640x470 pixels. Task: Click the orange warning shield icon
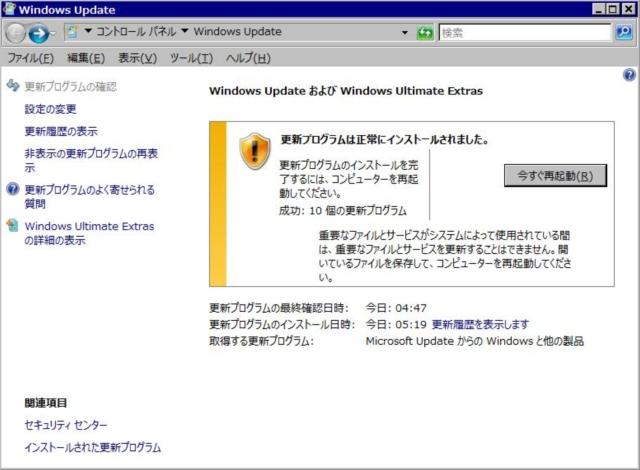(x=255, y=151)
